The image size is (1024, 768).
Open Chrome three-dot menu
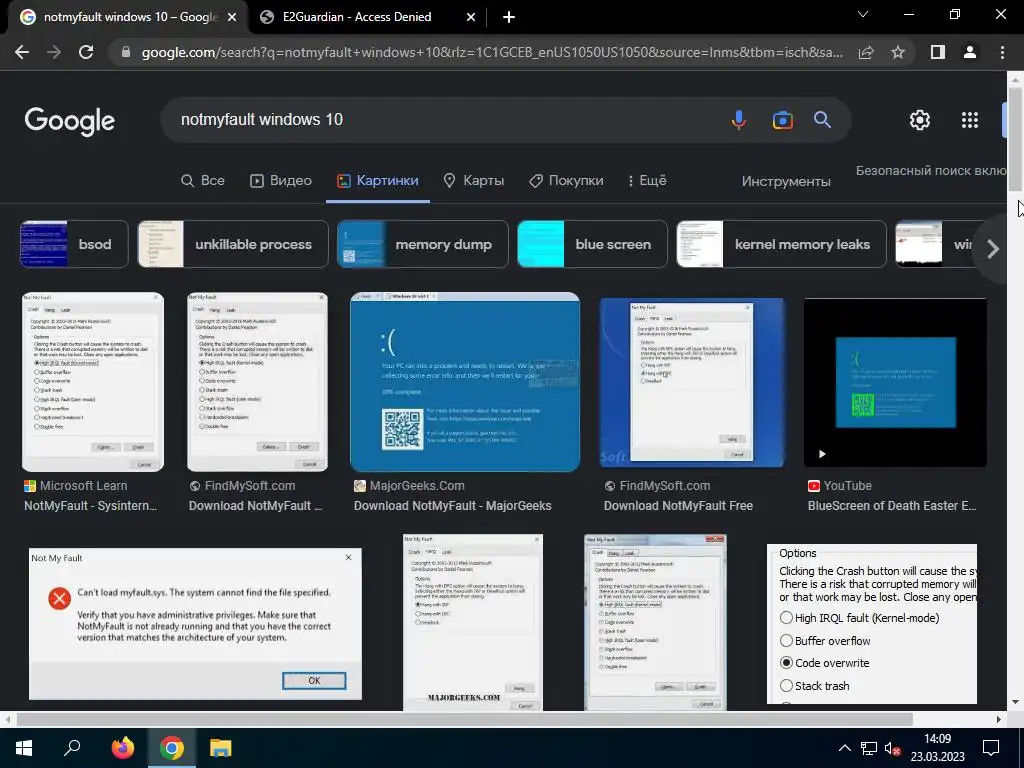tap(1002, 52)
